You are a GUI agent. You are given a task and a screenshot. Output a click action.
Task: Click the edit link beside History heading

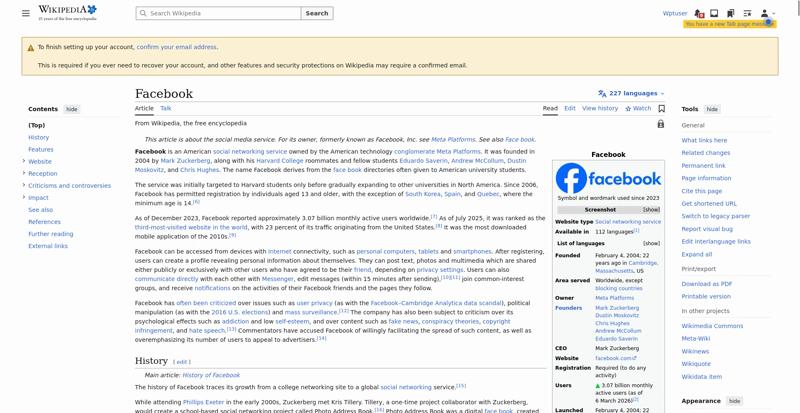[182, 362]
